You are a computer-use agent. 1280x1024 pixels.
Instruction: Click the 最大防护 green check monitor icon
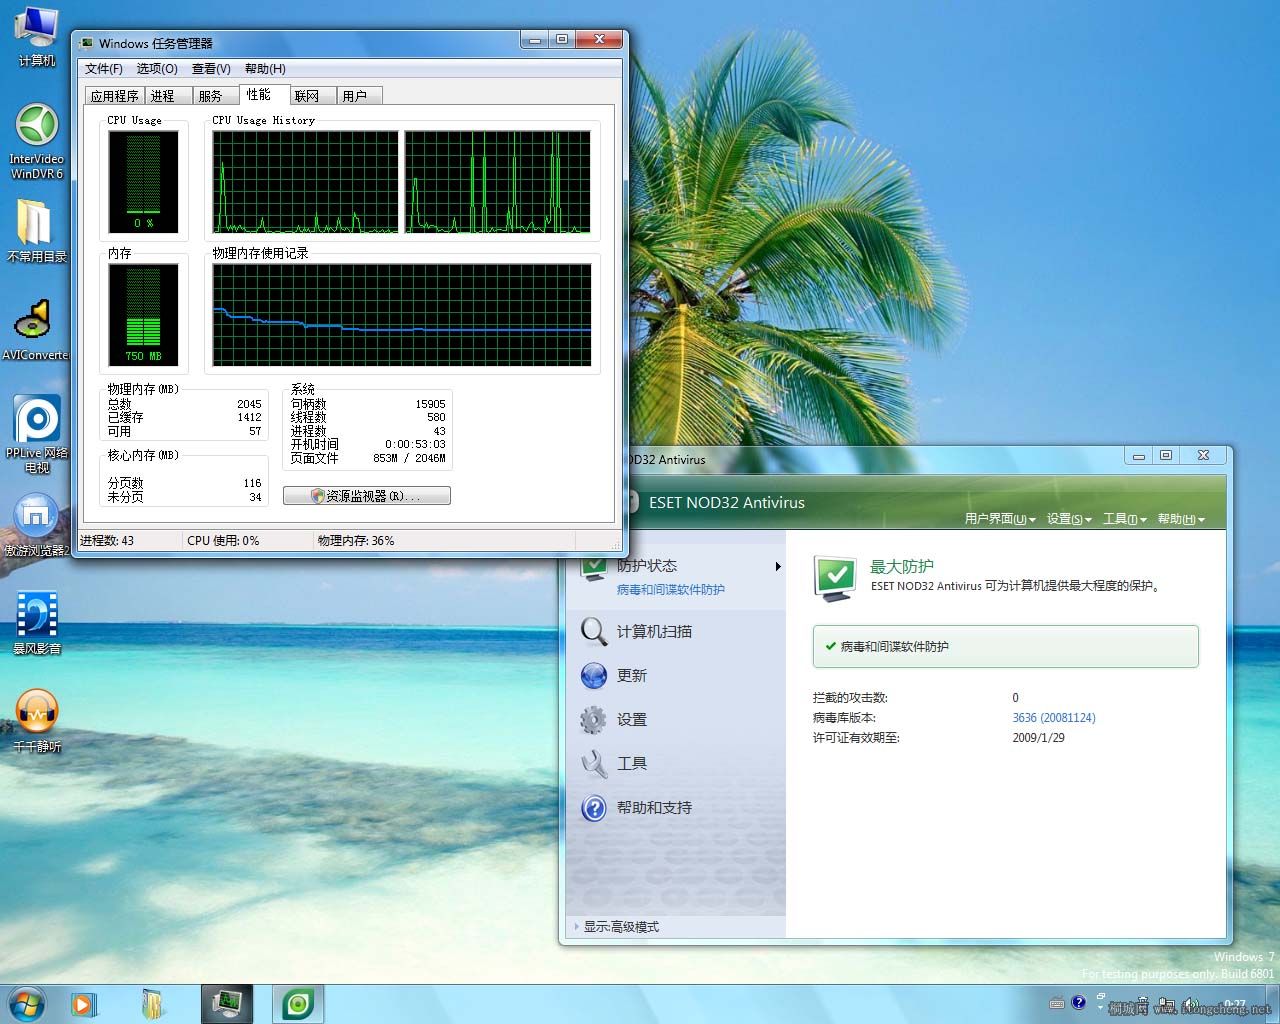[x=835, y=579]
